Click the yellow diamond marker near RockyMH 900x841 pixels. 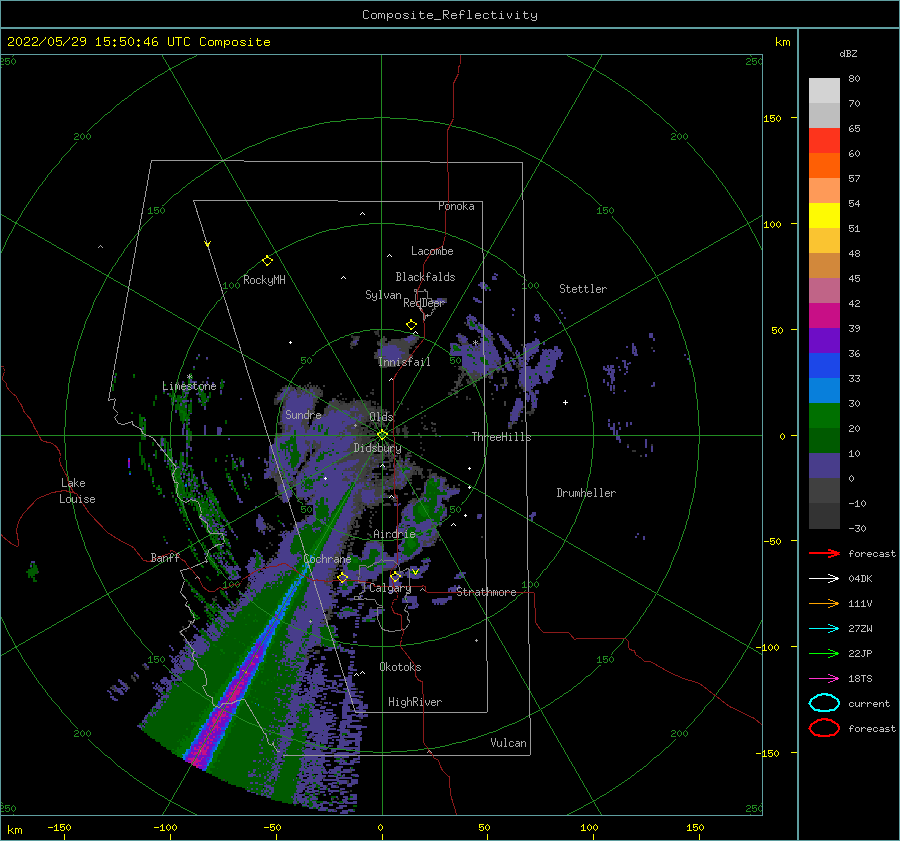tap(267, 261)
